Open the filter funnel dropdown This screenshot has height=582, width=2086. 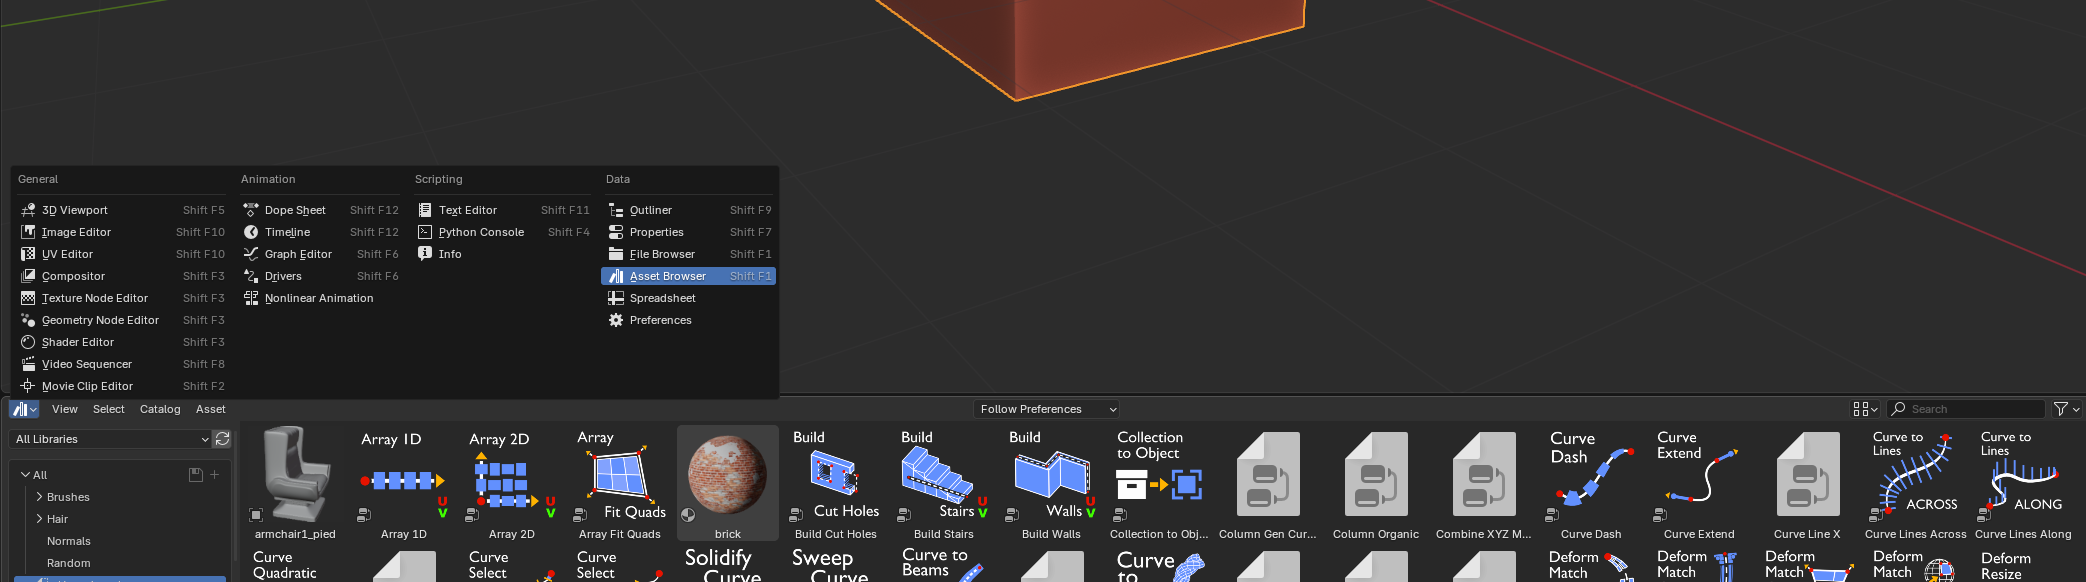point(2066,409)
